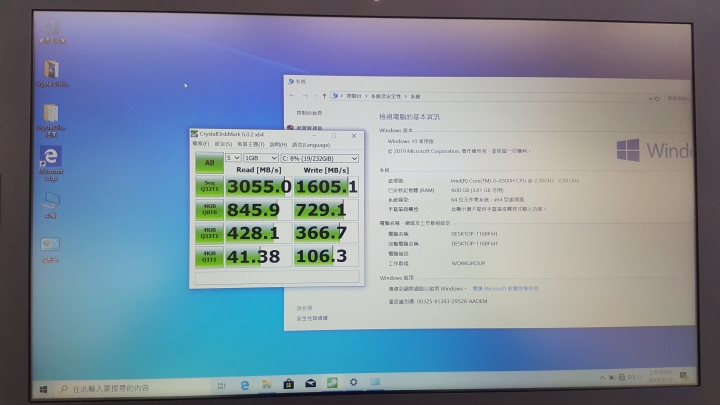The width and height of the screenshot is (720, 405).
Task: Click the taskbar clock
Action: (x=660, y=376)
